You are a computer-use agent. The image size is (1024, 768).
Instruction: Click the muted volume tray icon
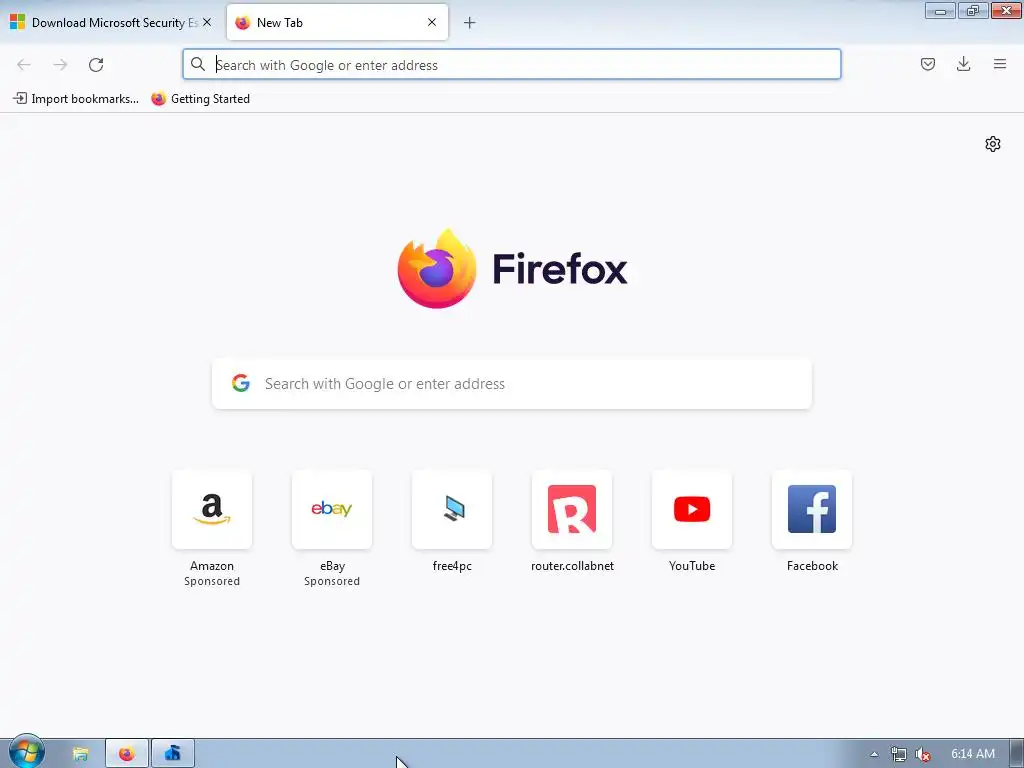point(923,754)
